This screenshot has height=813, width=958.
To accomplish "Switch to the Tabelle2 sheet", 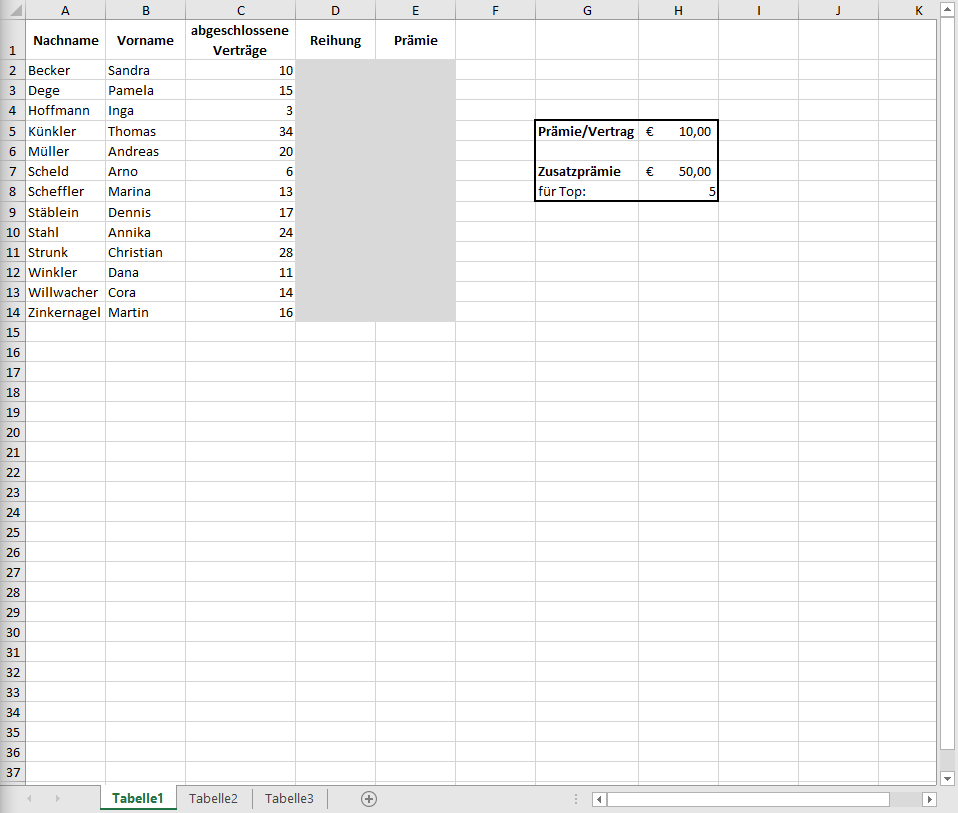I will coord(213,798).
